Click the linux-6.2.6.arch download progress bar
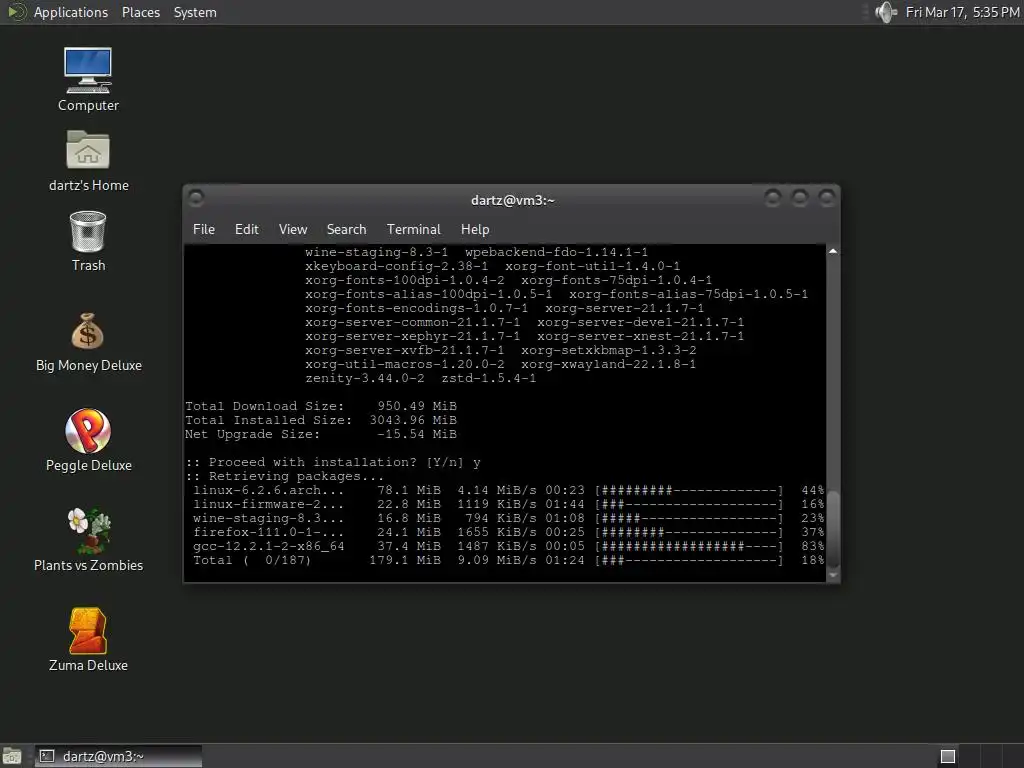This screenshot has height=768, width=1024. tap(688, 490)
